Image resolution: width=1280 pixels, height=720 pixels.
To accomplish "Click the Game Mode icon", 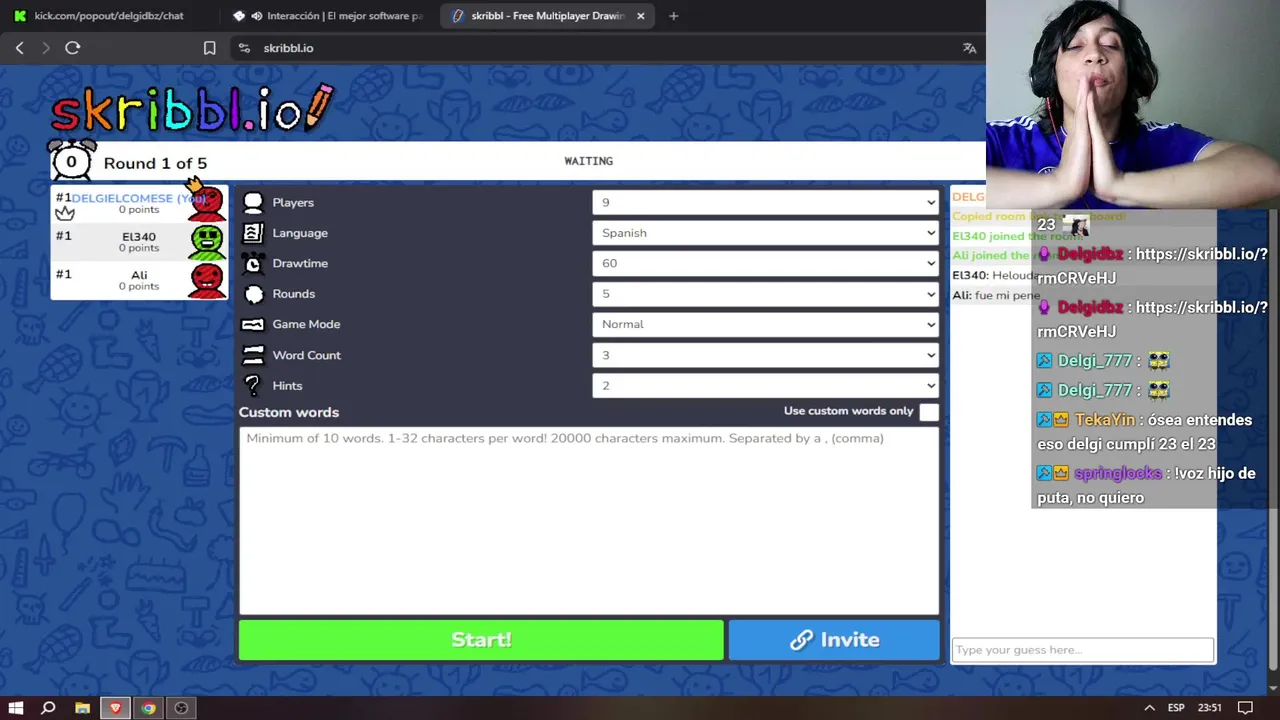I will coord(253,324).
